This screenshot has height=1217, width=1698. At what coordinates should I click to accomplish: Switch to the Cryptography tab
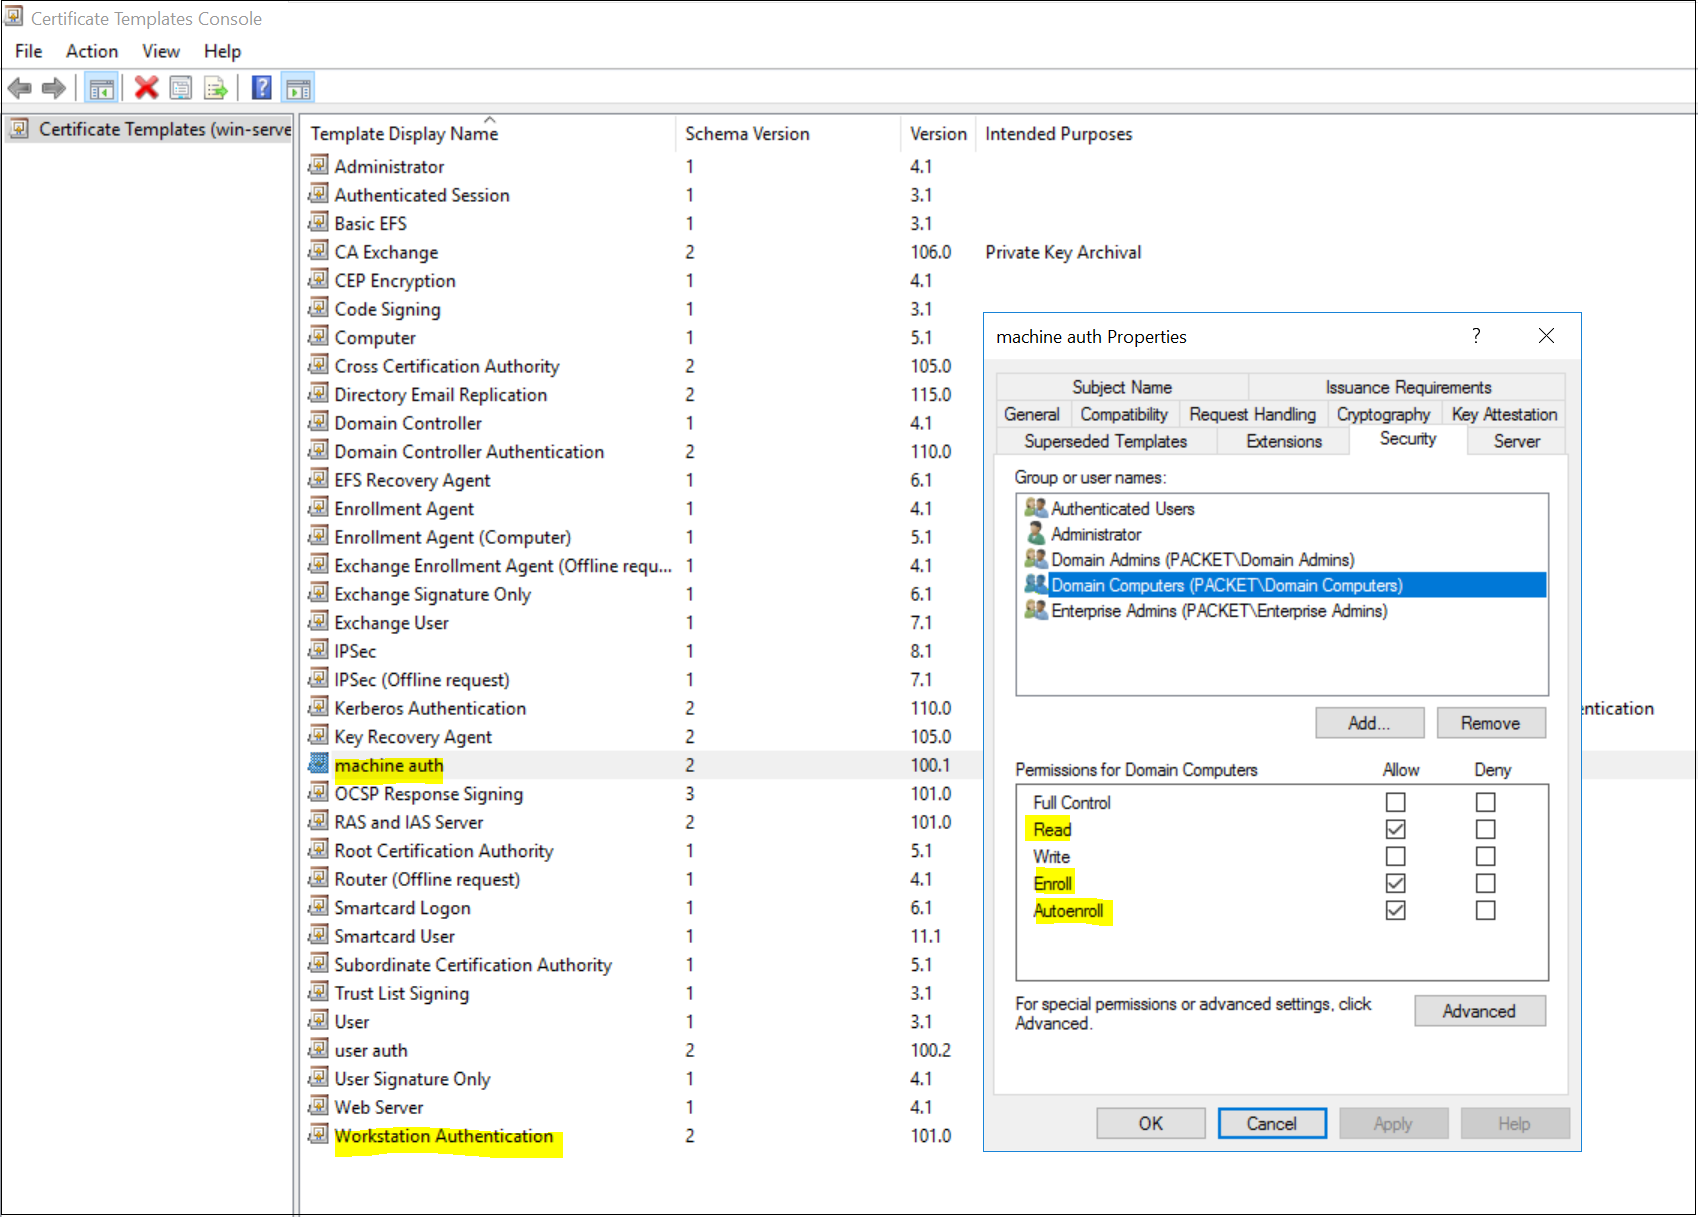click(1383, 414)
